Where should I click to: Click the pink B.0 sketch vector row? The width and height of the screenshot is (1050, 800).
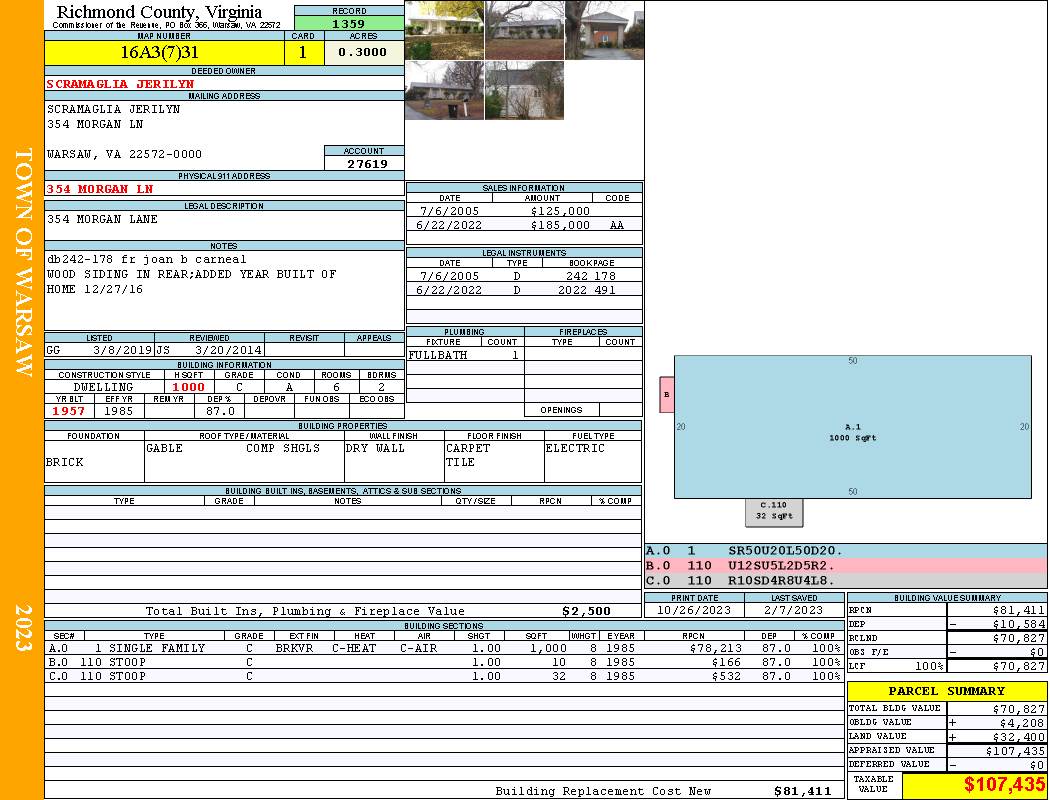[845, 565]
